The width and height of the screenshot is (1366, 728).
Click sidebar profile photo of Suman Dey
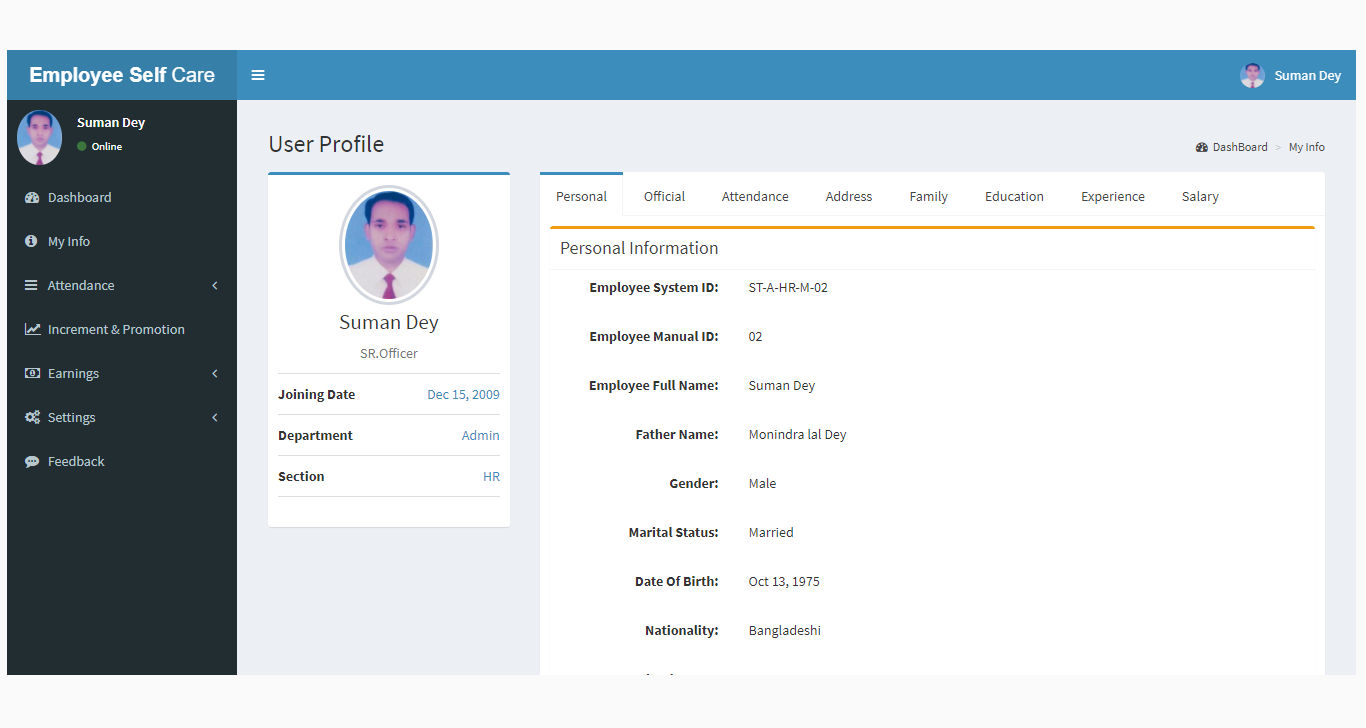(x=40, y=137)
